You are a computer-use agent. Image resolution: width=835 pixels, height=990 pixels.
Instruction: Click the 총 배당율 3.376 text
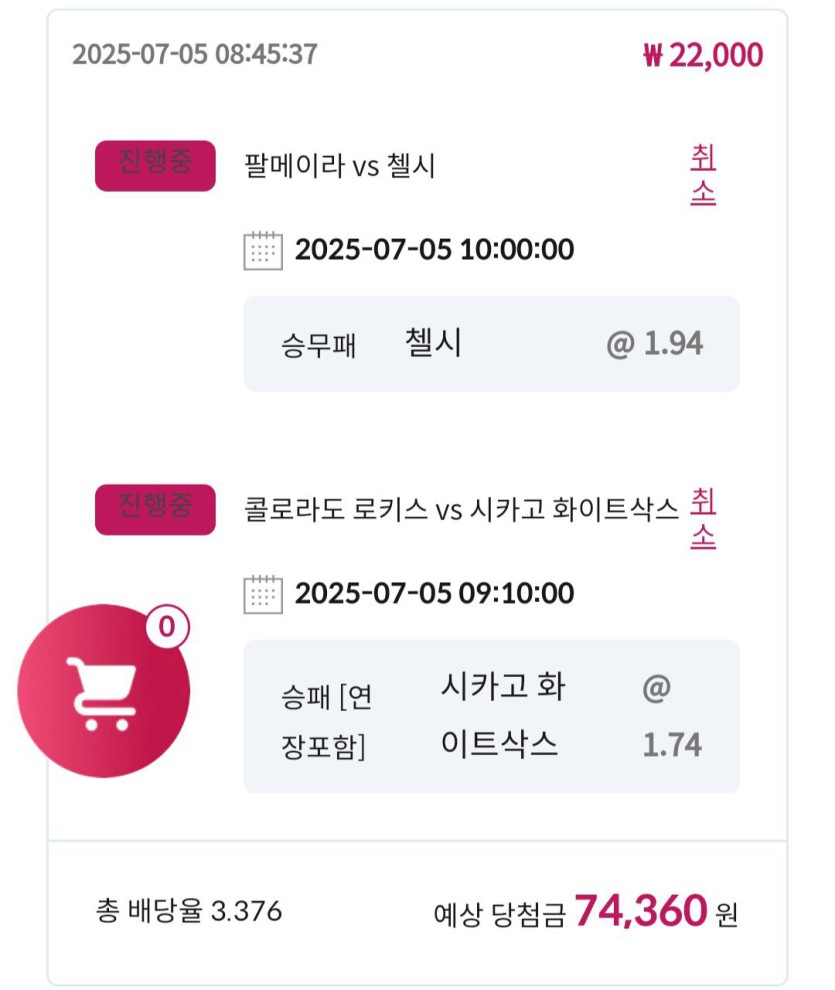pyautogui.click(x=189, y=910)
